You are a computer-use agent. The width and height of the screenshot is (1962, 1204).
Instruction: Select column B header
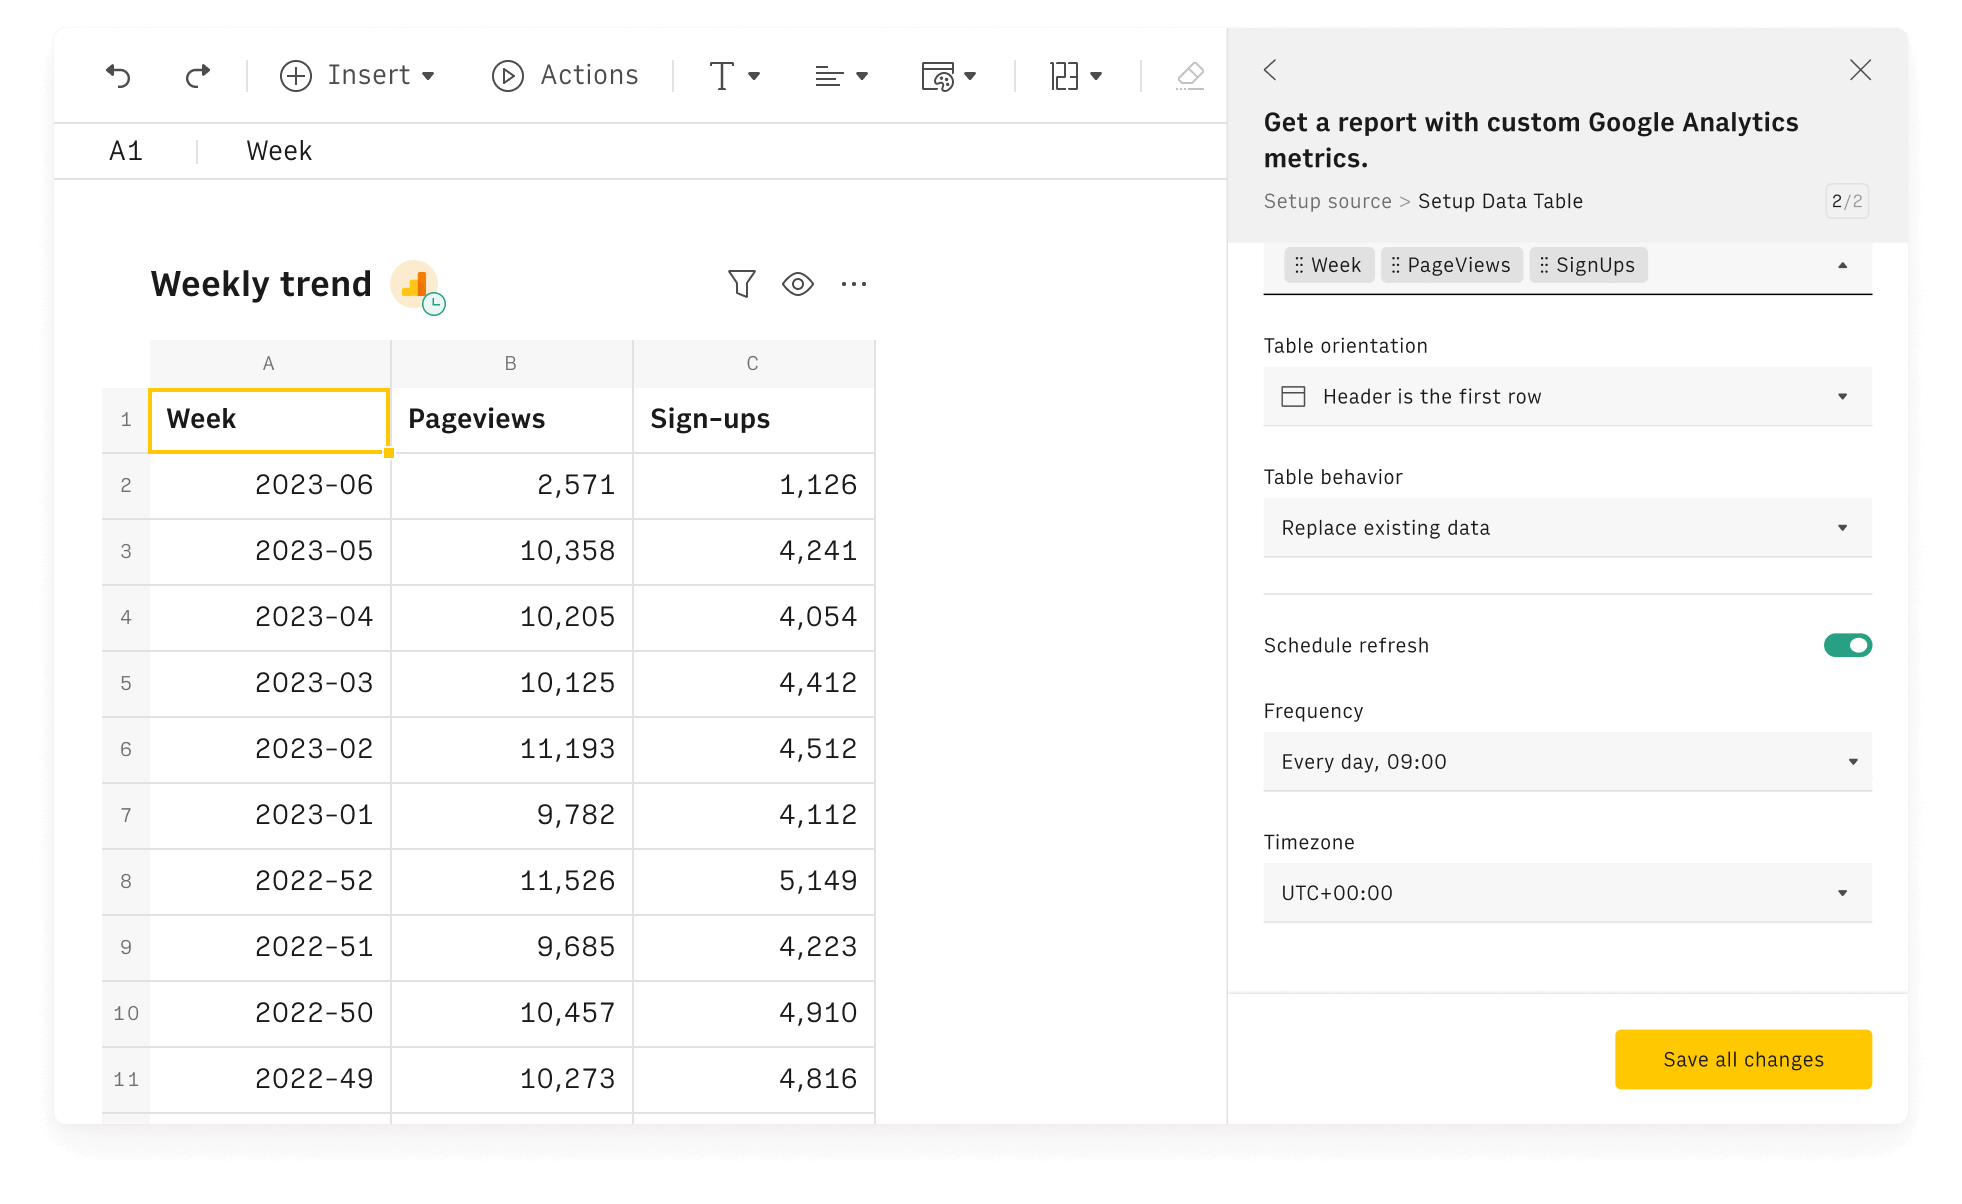point(511,364)
